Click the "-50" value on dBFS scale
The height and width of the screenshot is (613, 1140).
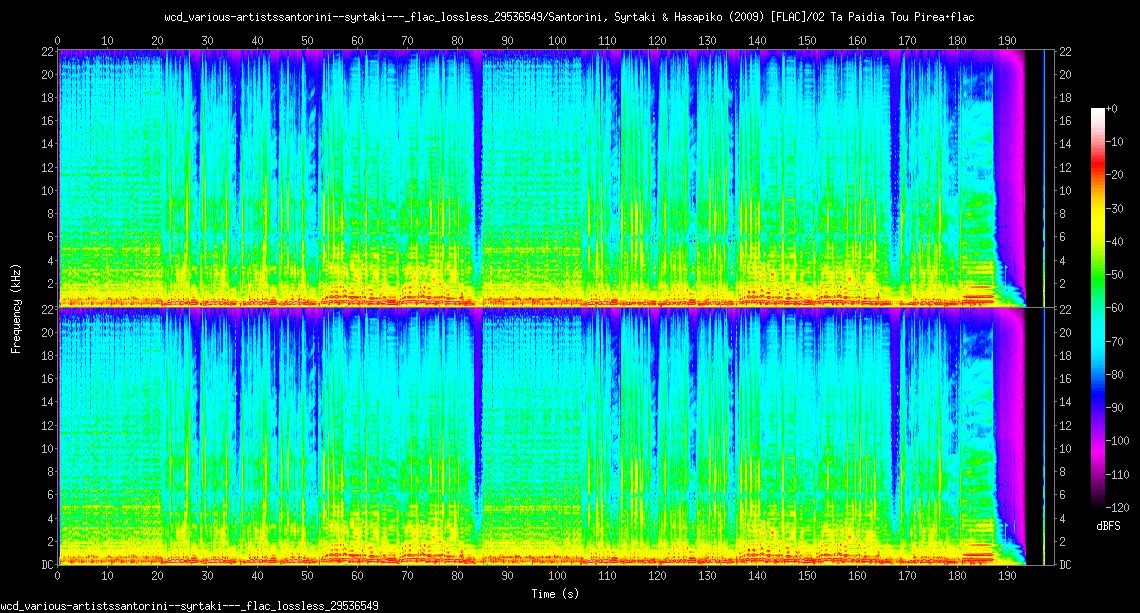coord(1115,275)
